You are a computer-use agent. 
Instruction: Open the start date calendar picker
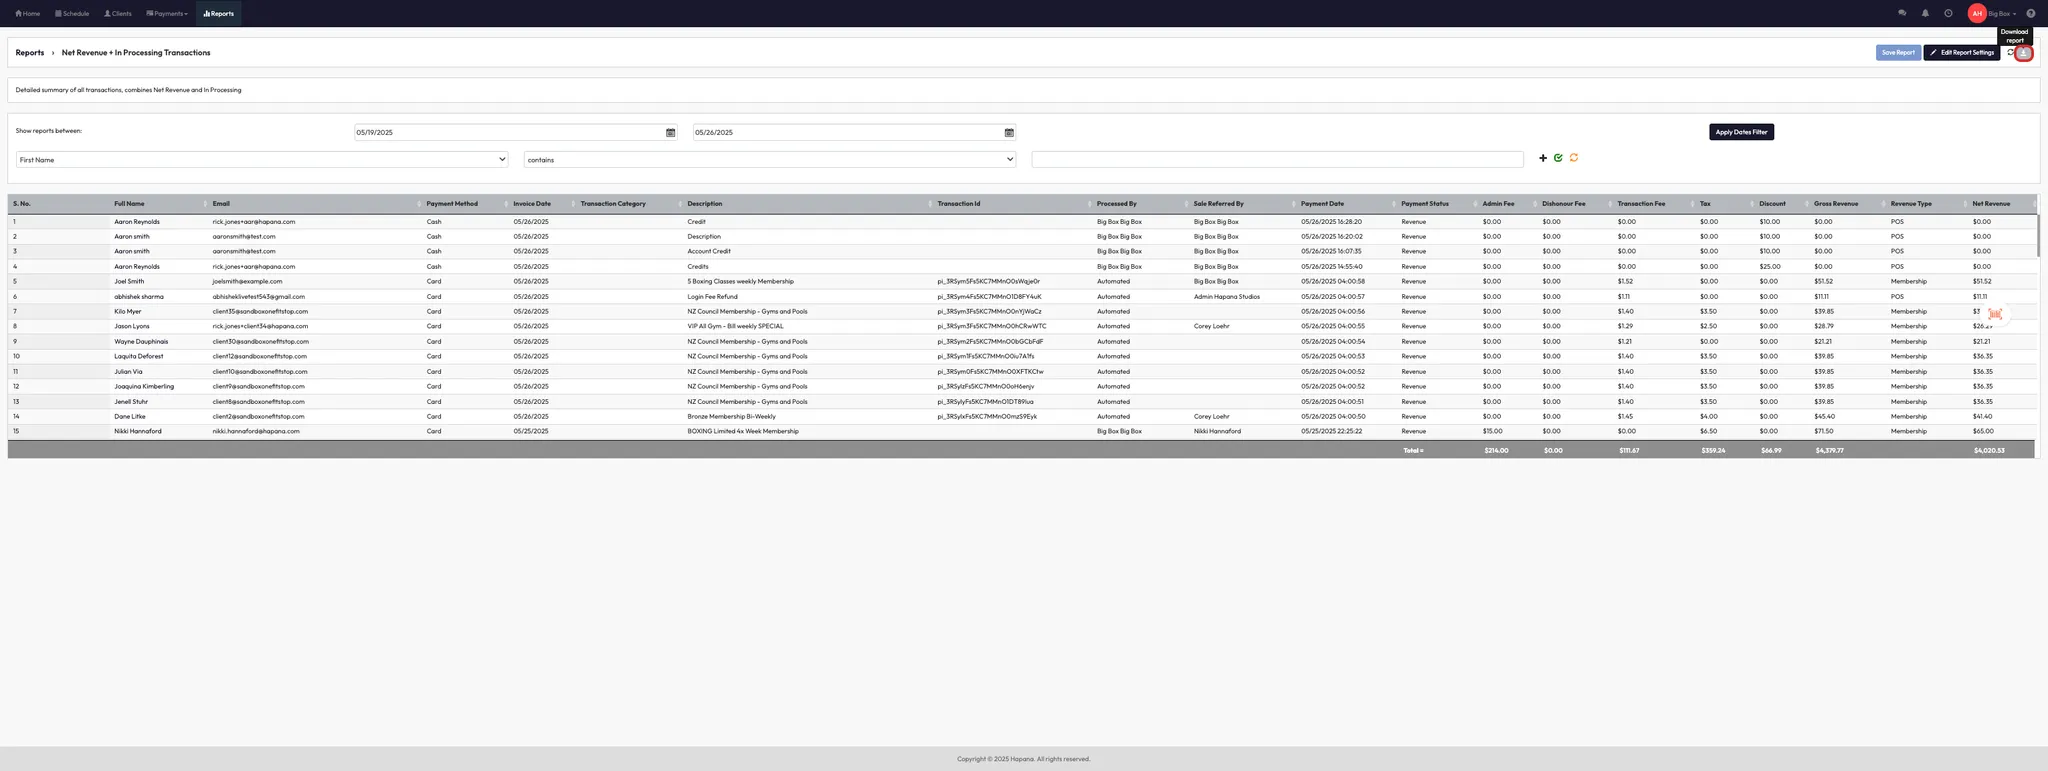click(670, 133)
